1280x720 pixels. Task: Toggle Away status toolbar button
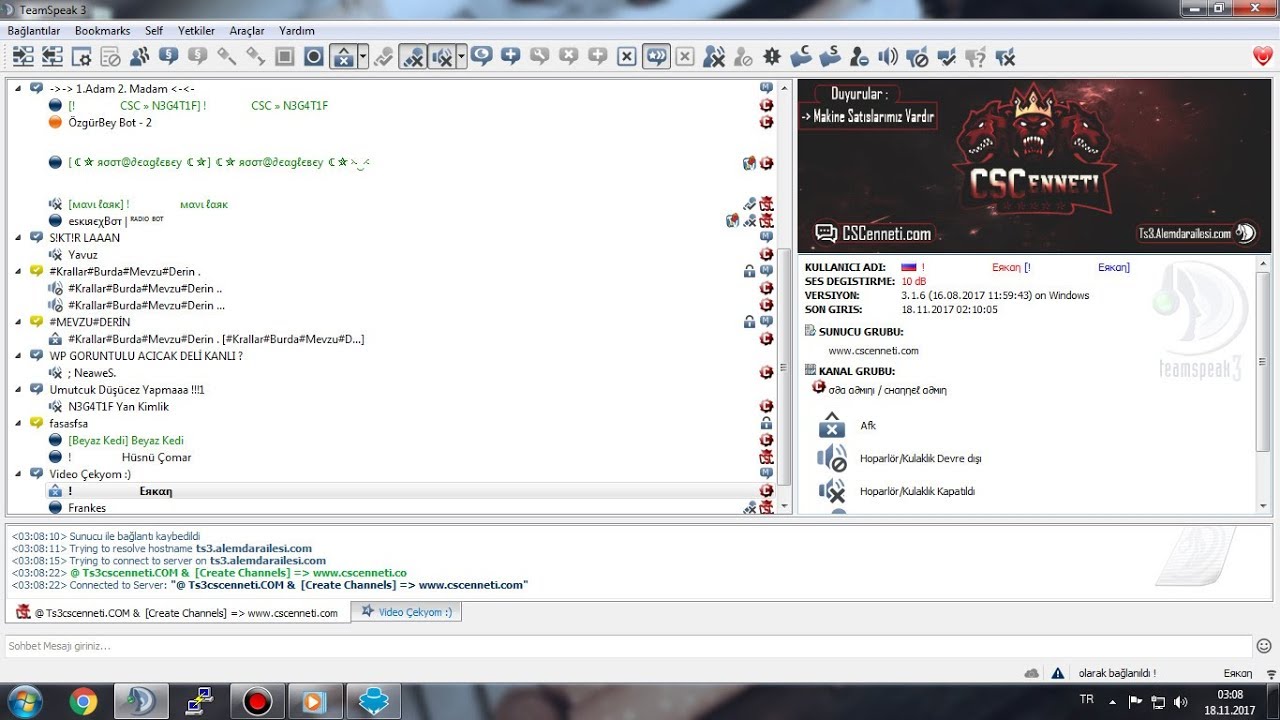[x=343, y=57]
